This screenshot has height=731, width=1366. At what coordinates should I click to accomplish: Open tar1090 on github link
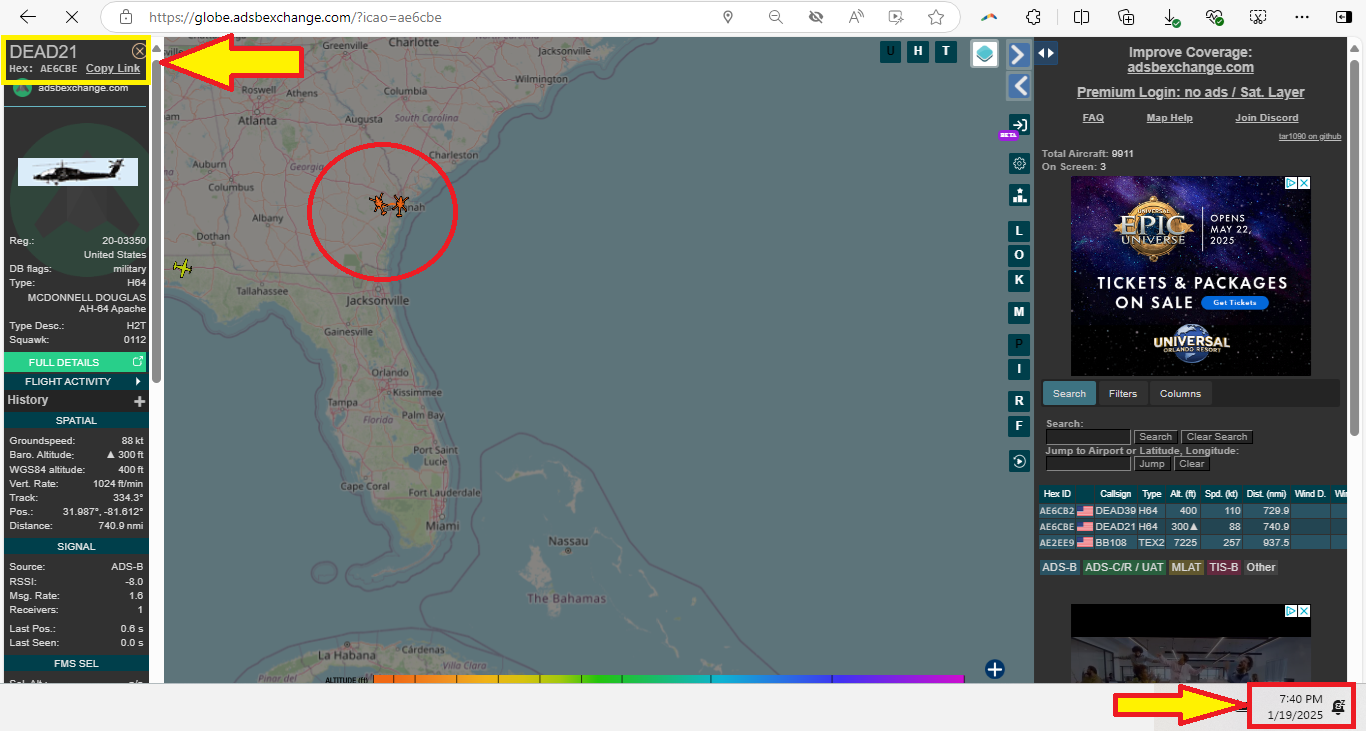click(1310, 136)
